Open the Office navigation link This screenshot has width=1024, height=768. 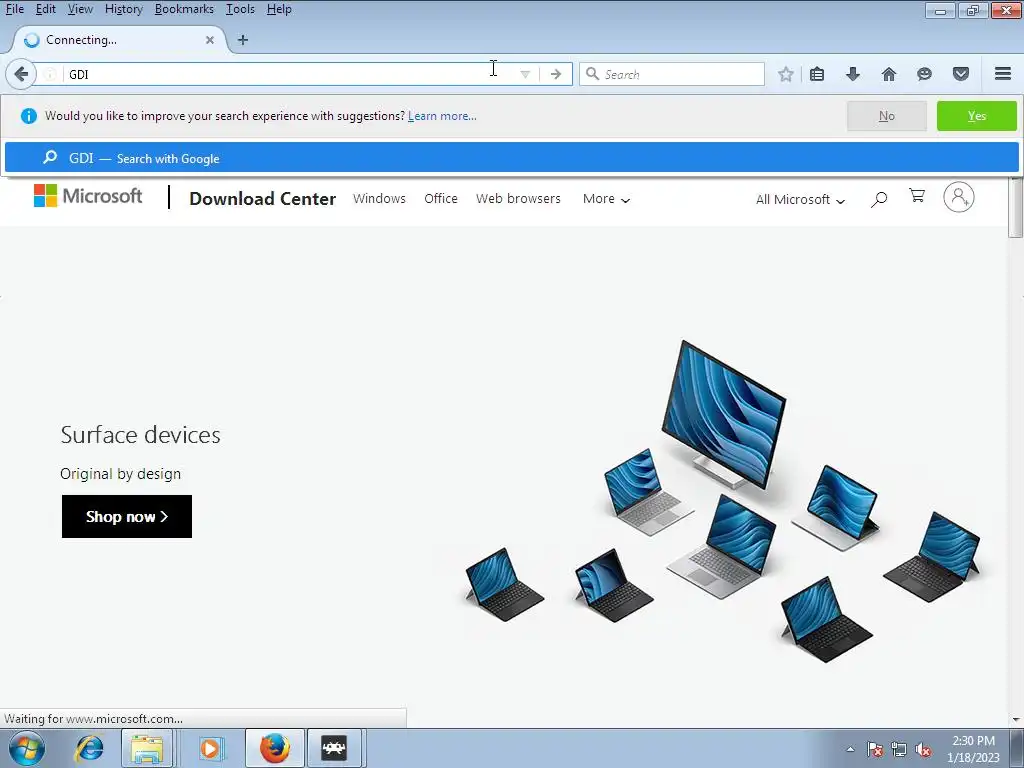441,199
